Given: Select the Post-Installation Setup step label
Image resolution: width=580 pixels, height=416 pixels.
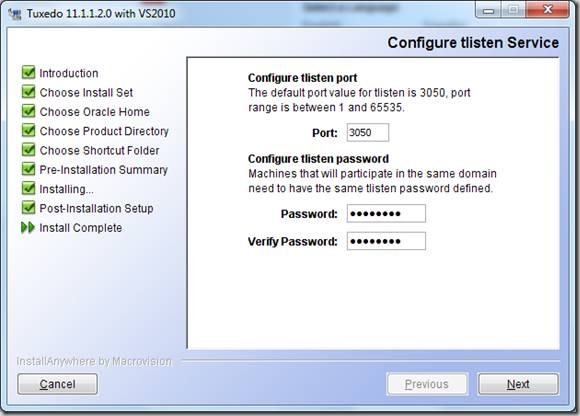Looking at the screenshot, I should point(96,208).
